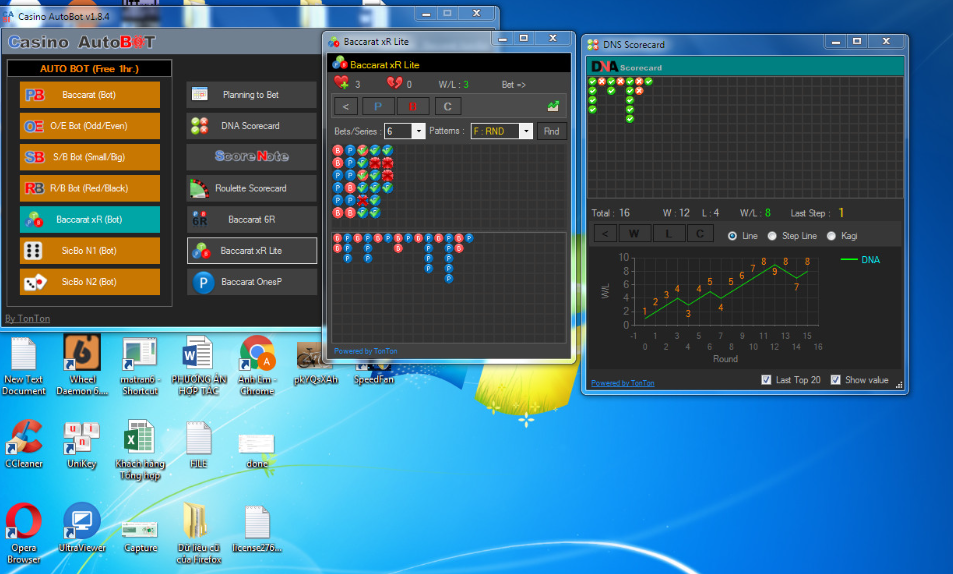Toggle the Show value checkbox
Viewport: 953px width, 574px height.
(836, 380)
